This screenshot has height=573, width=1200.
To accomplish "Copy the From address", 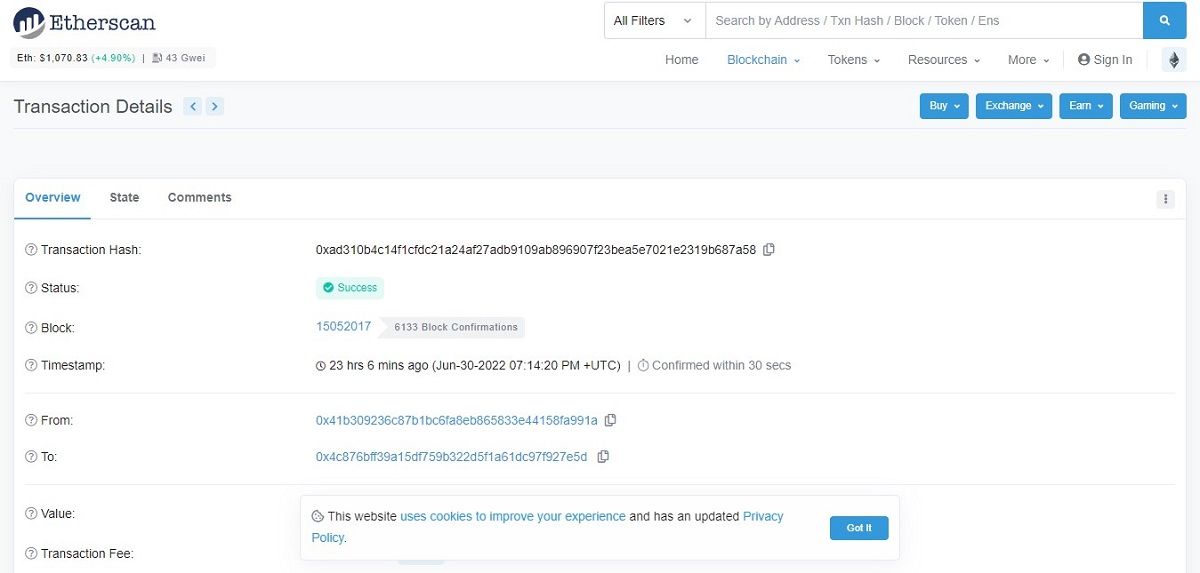I will pos(610,421).
